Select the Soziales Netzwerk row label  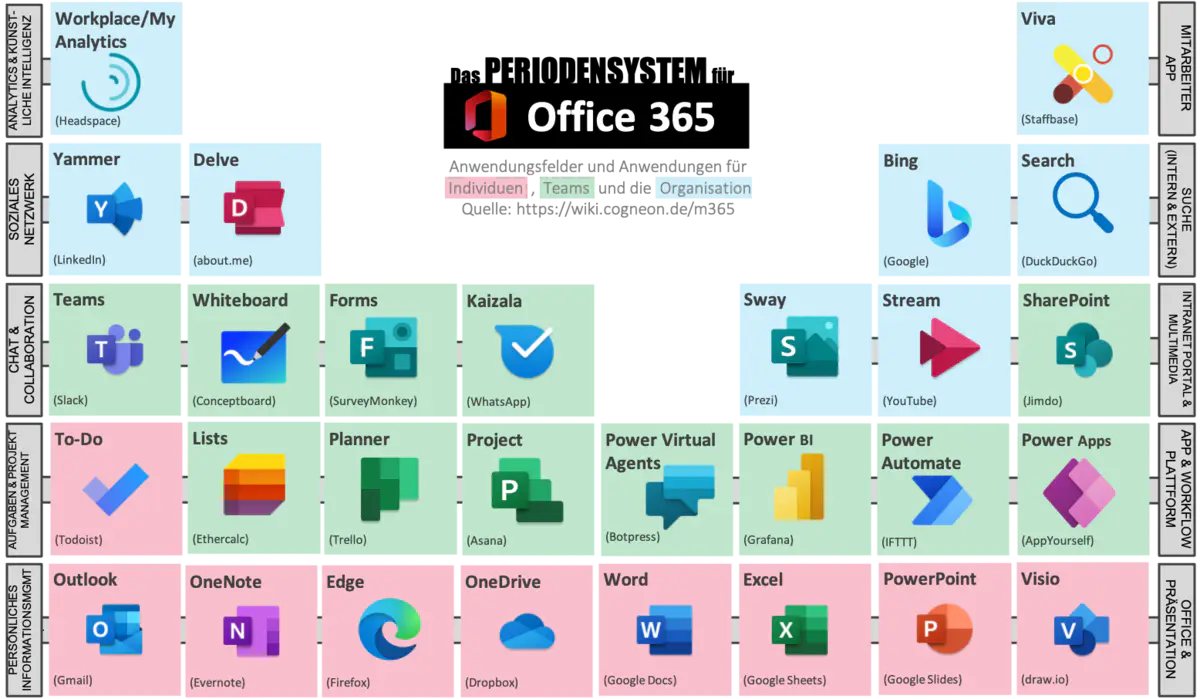22,209
